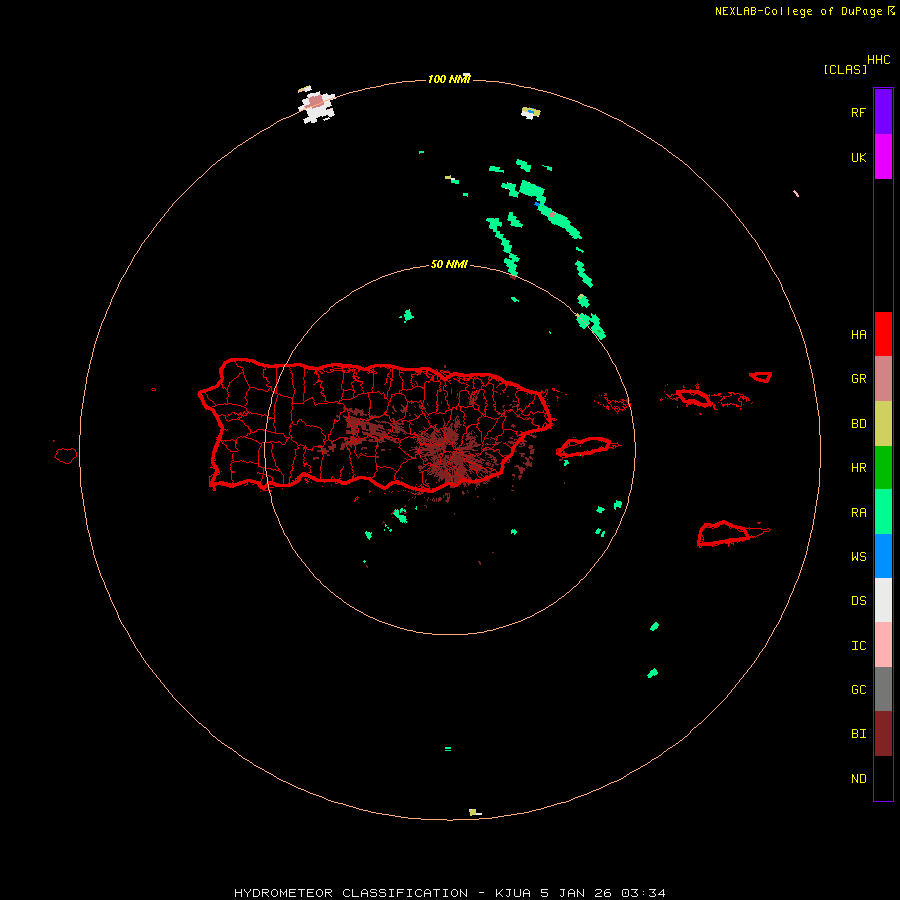Screen dimensions: 900x900
Task: Click Mona island outline far west
Action: point(66,456)
